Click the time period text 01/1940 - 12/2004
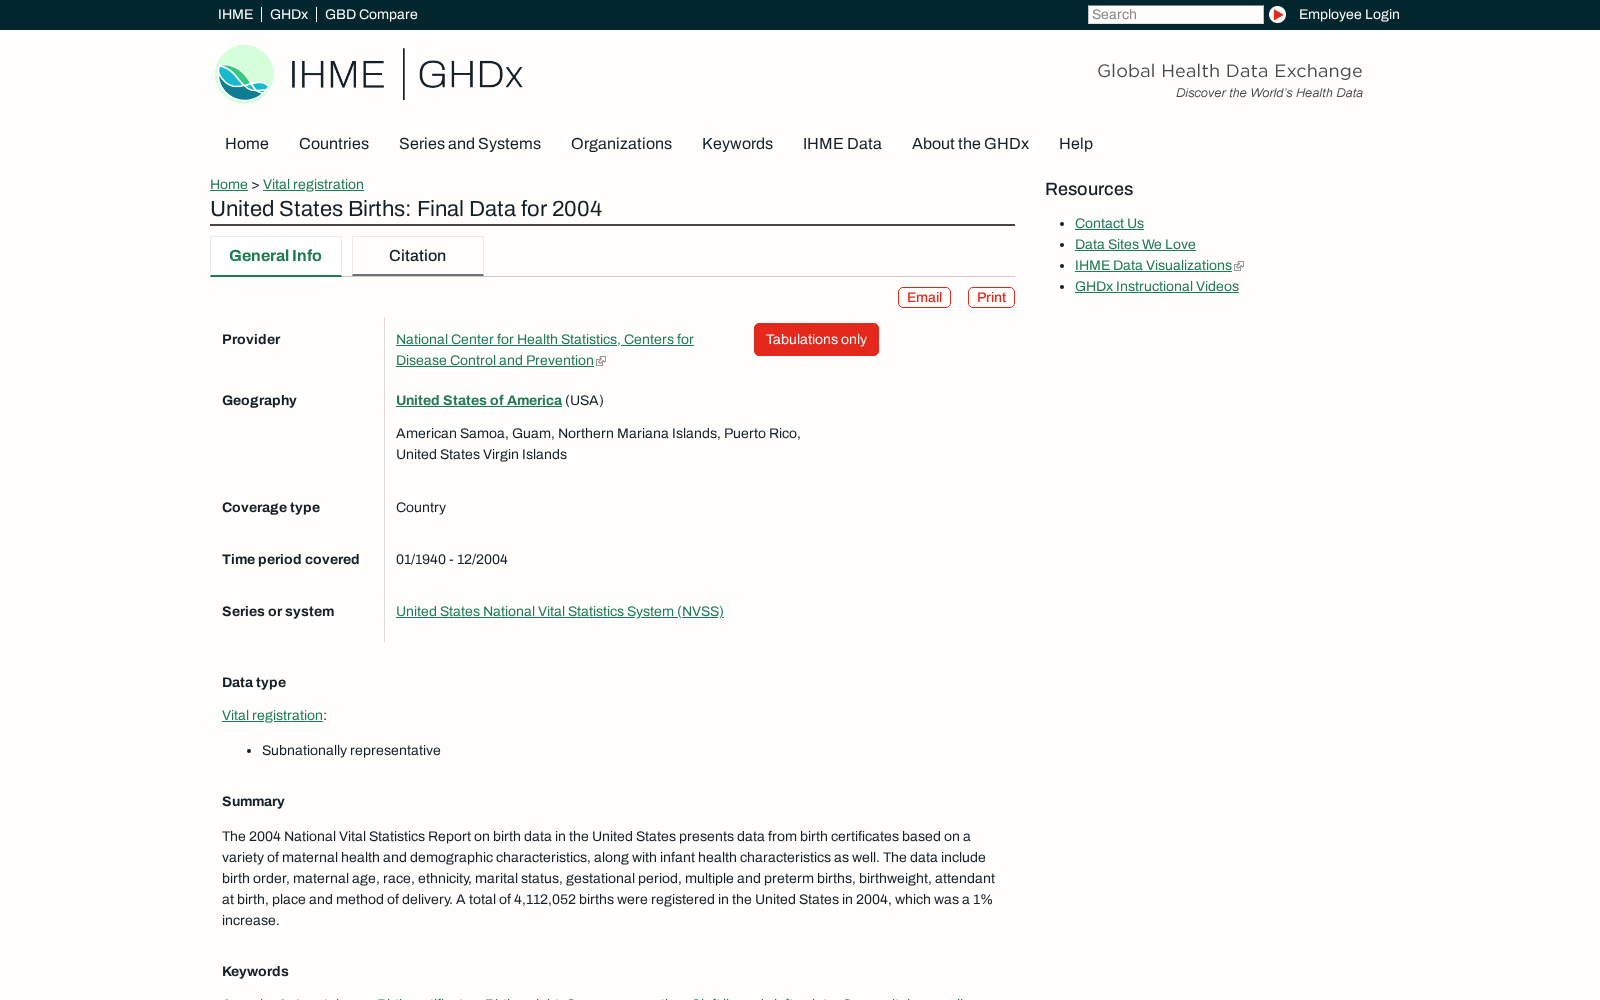 [x=452, y=559]
